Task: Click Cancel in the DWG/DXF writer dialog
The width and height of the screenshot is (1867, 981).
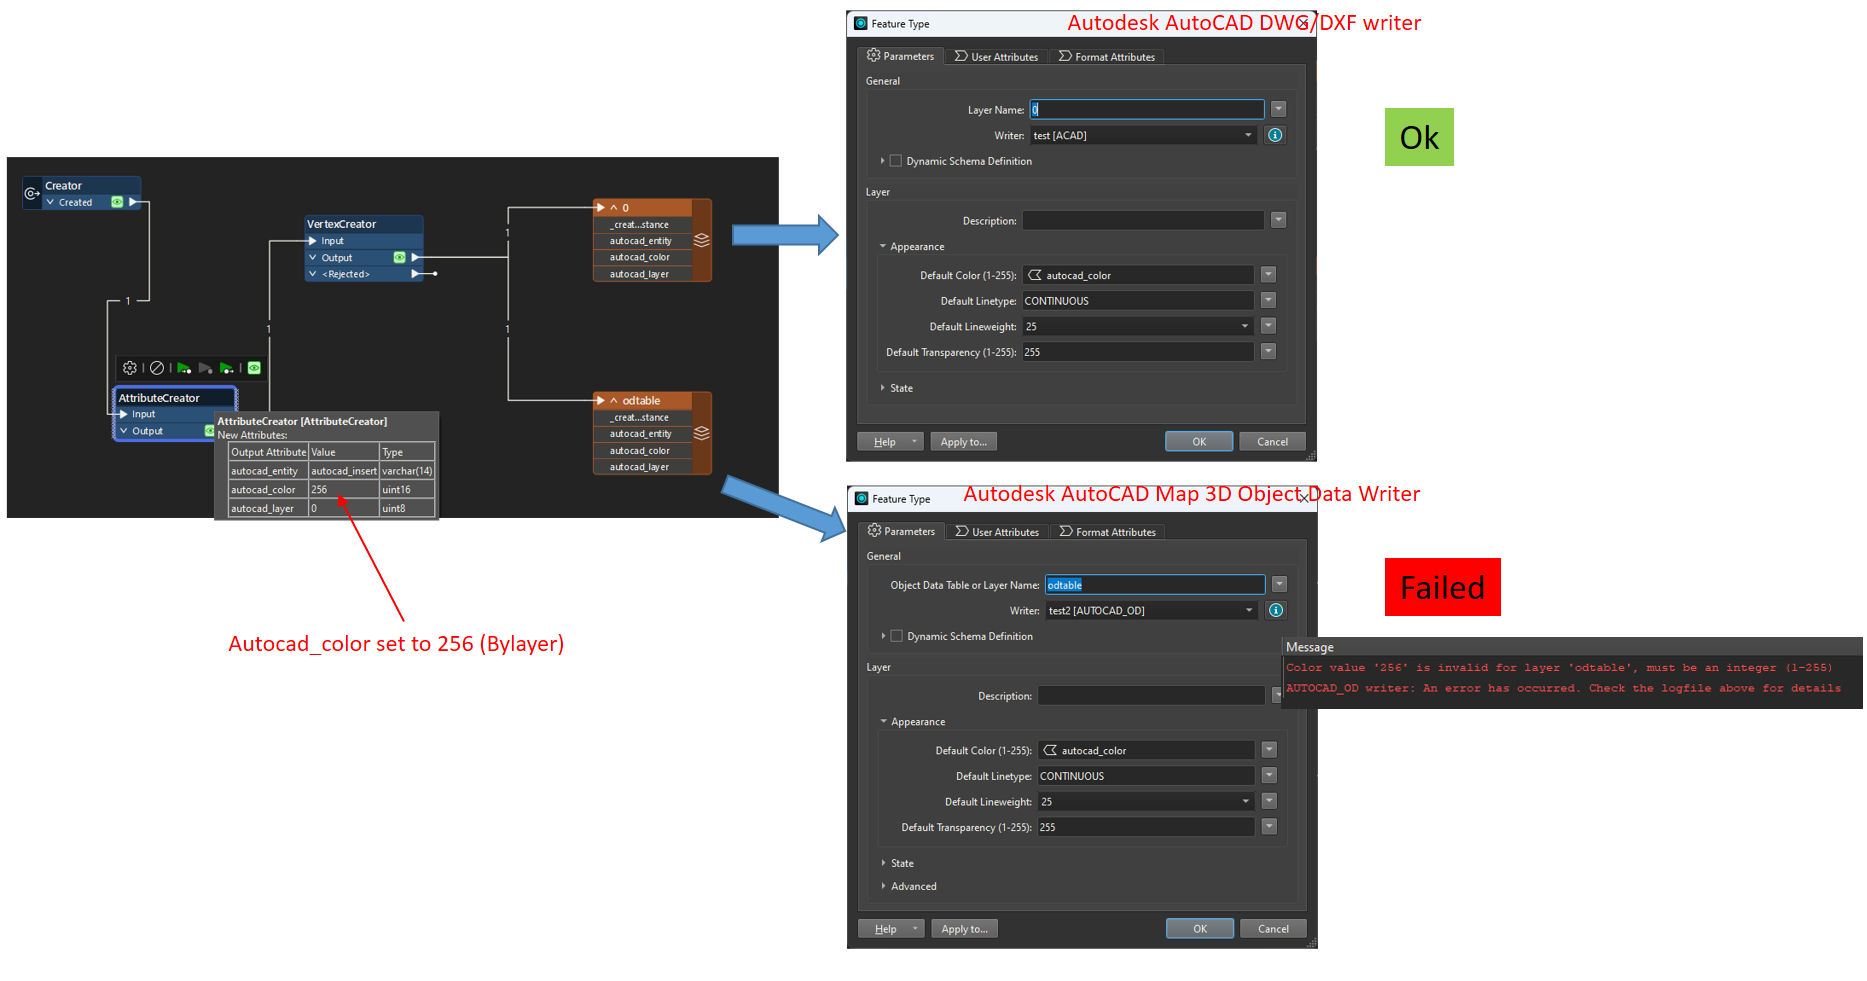Action: (x=1273, y=442)
